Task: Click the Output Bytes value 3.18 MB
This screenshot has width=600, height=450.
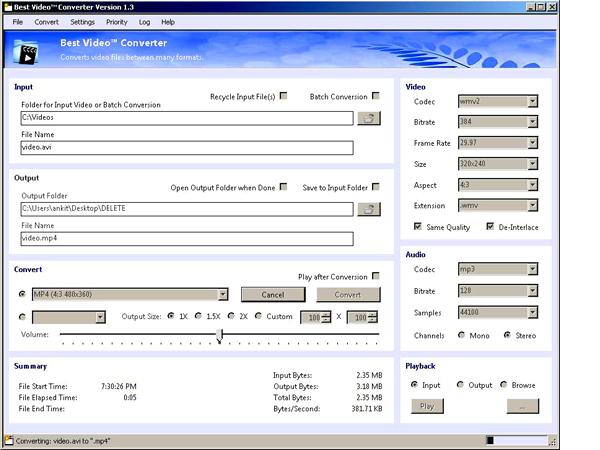Action: coord(369,386)
